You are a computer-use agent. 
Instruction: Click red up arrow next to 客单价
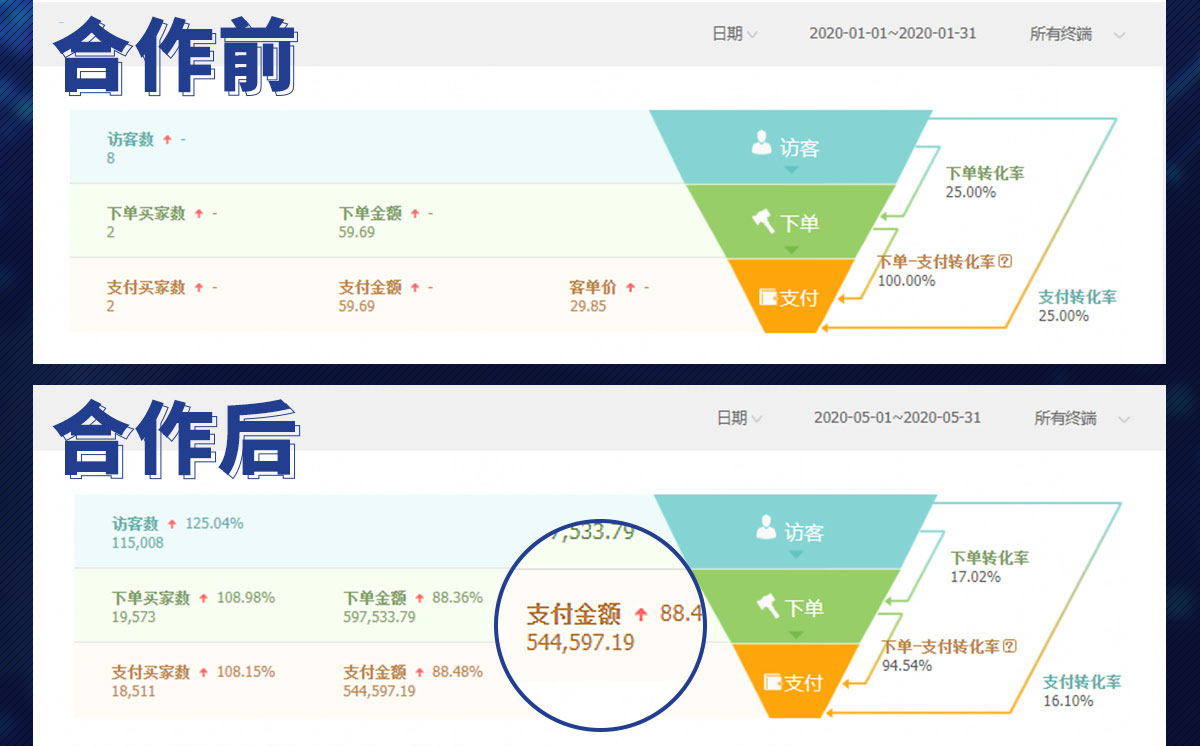click(631, 288)
